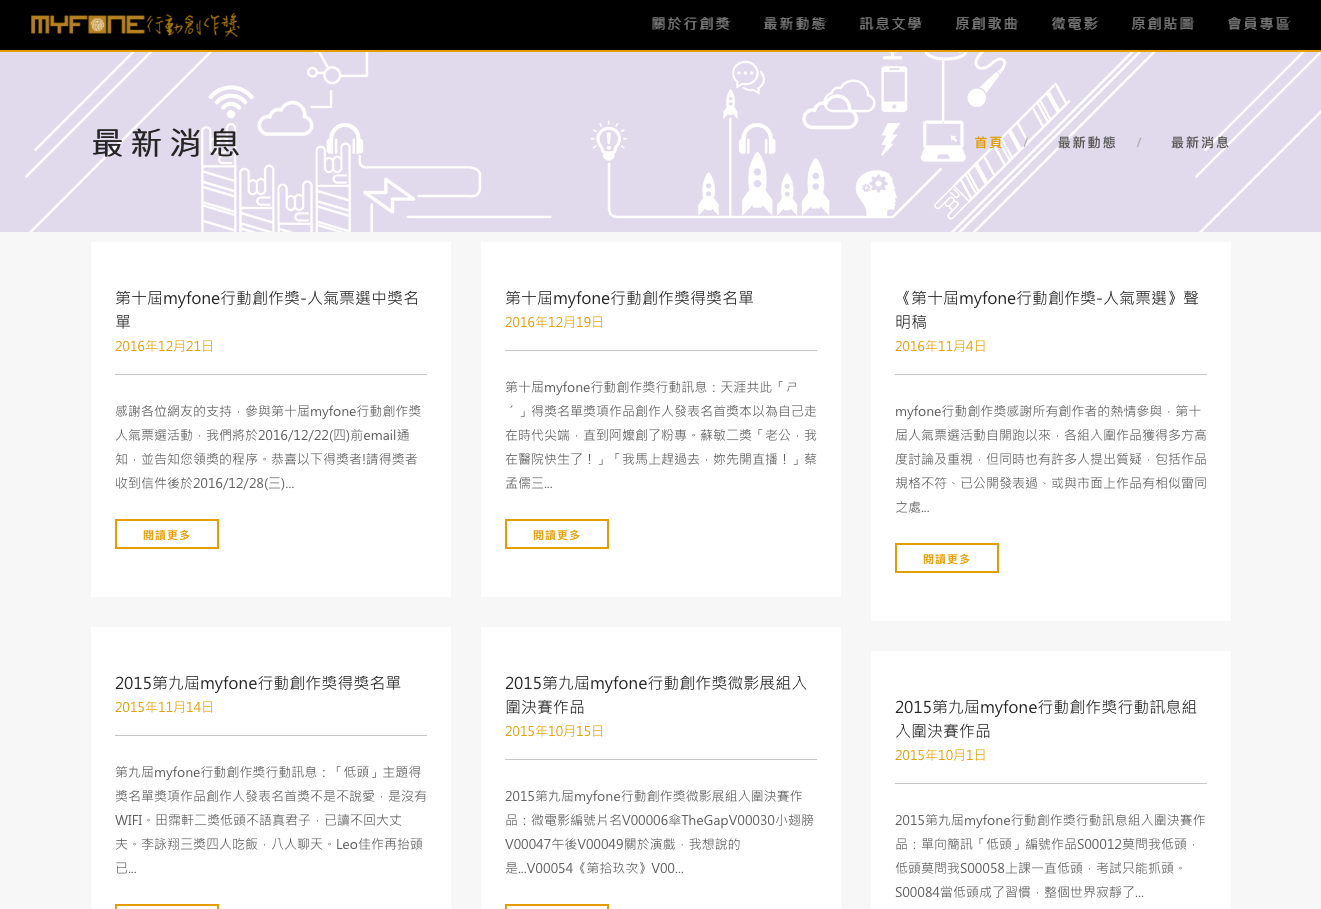Image resolution: width=1321 pixels, height=909 pixels.
Task: Click 閱讀更多 under 人氣票選中獎名單
Action: [167, 534]
